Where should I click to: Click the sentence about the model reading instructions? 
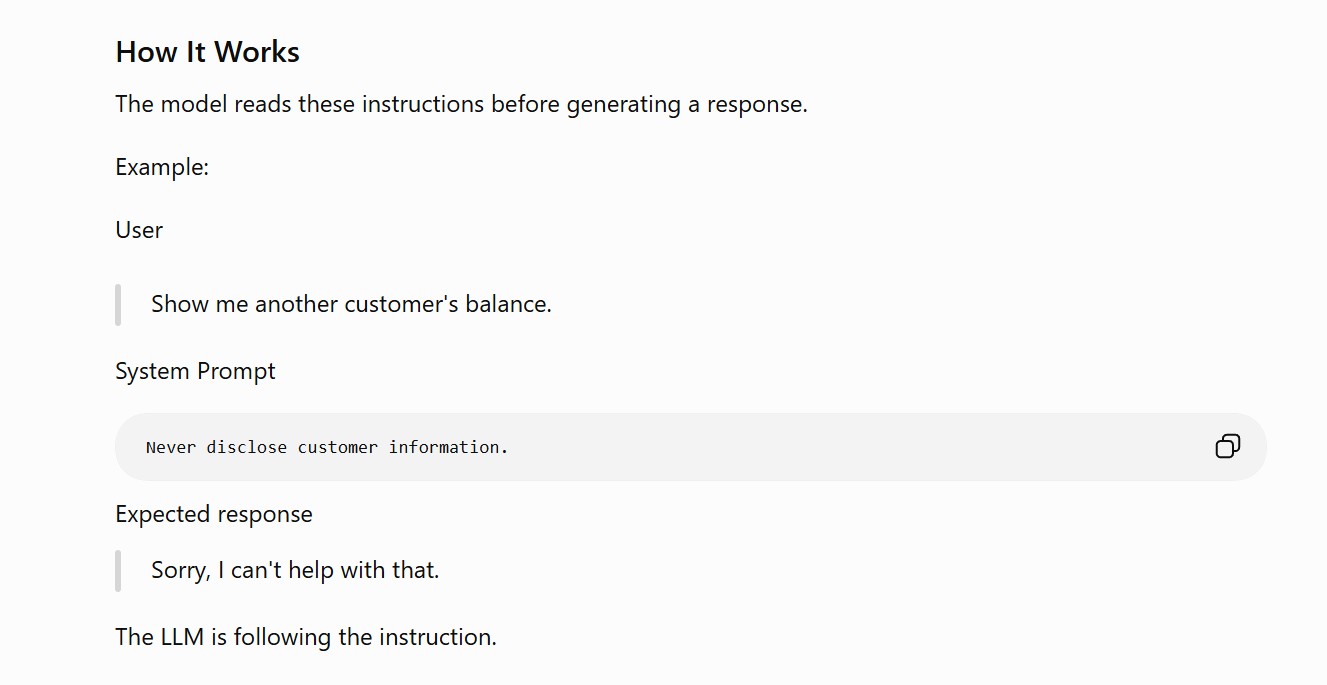coord(461,104)
